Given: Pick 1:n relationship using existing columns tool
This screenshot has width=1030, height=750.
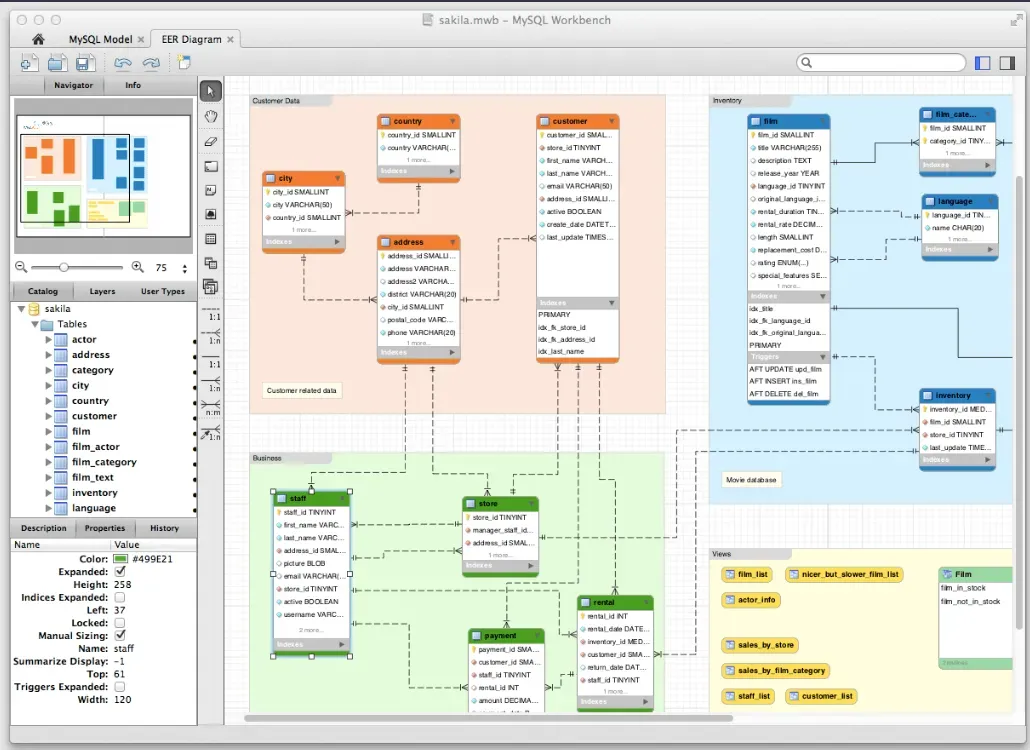Looking at the screenshot, I should click(210, 433).
